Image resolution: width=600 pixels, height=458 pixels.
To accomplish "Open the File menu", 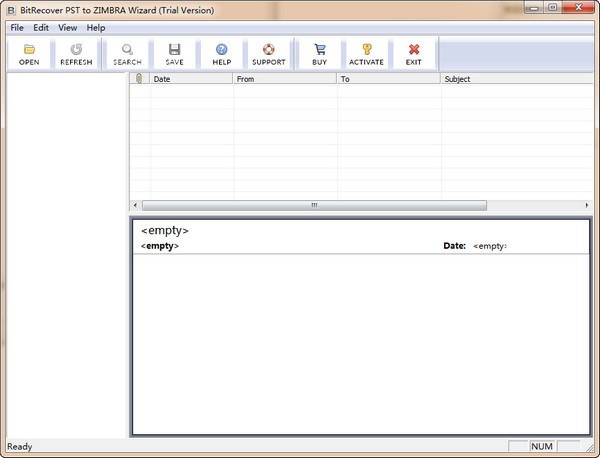I will (17, 28).
